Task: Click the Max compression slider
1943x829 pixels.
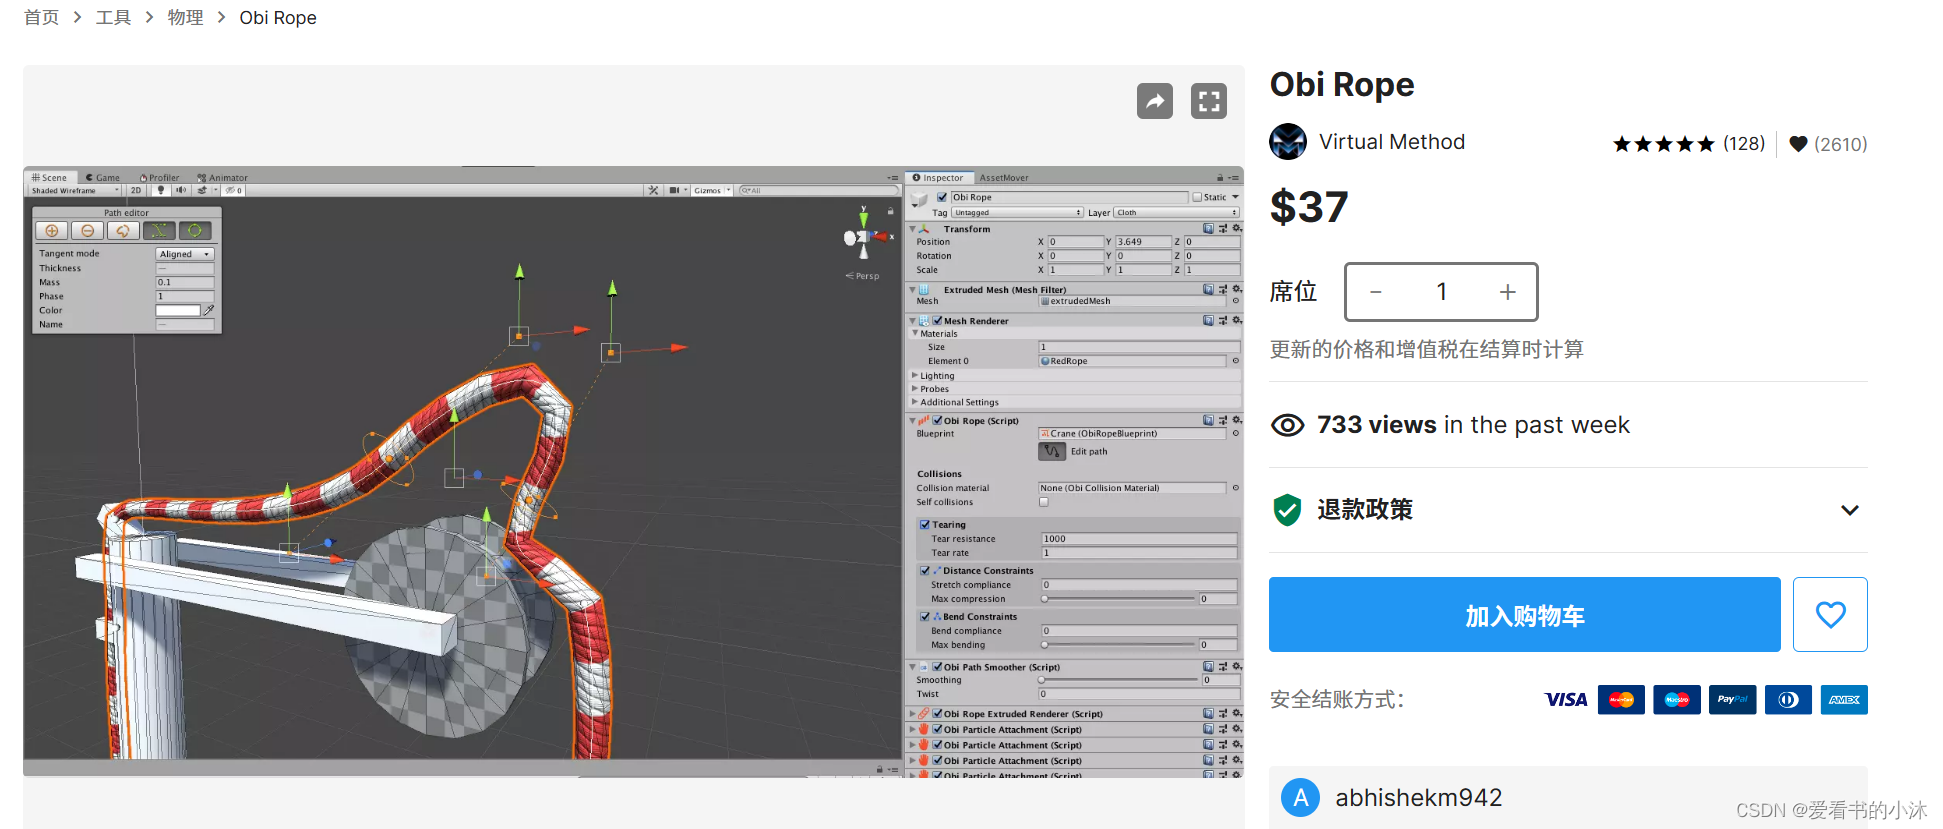Action: pos(1119,599)
